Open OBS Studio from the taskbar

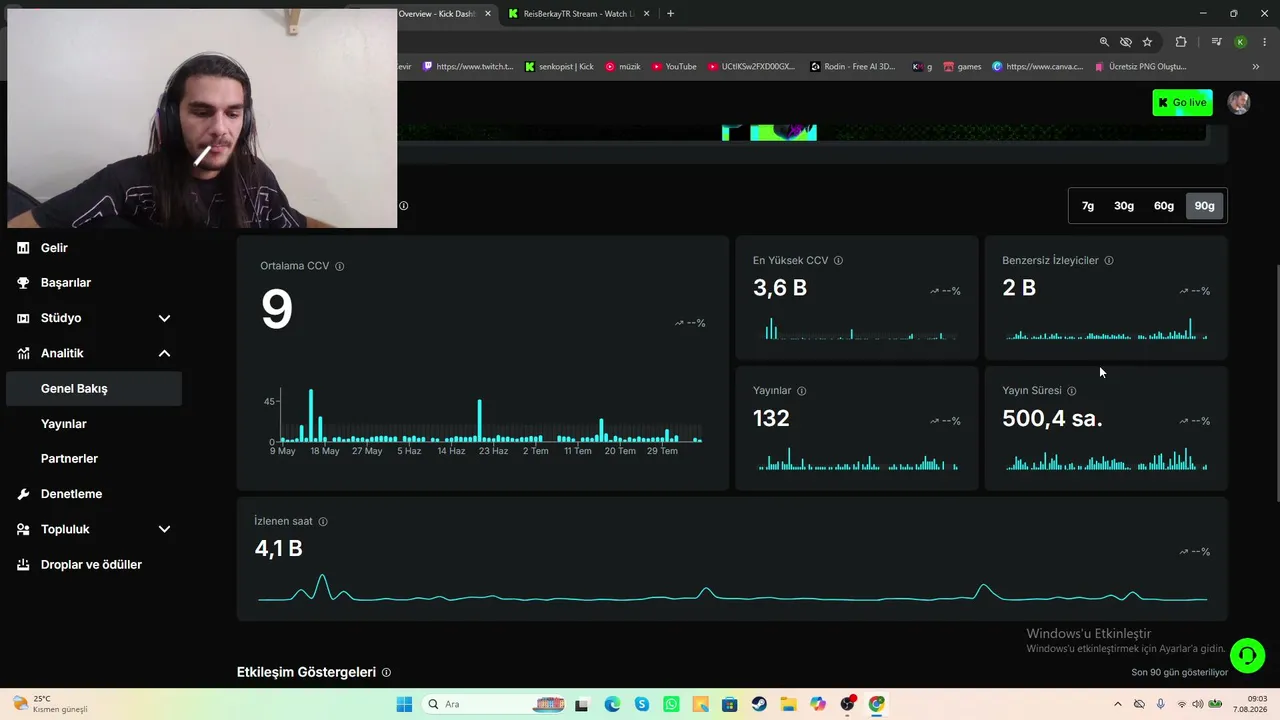tap(848, 704)
